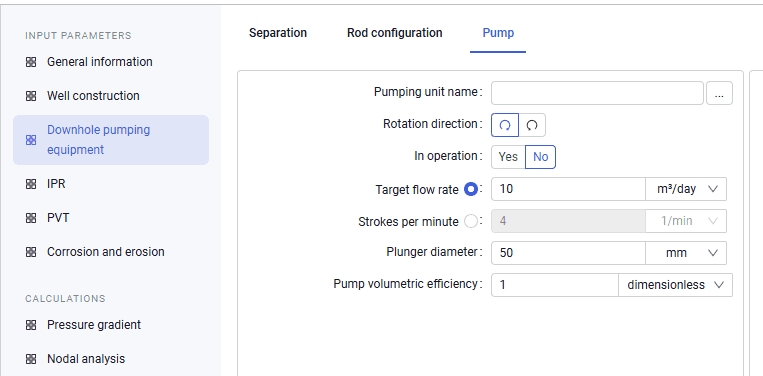Click the IPR sidebar icon

click(x=31, y=184)
